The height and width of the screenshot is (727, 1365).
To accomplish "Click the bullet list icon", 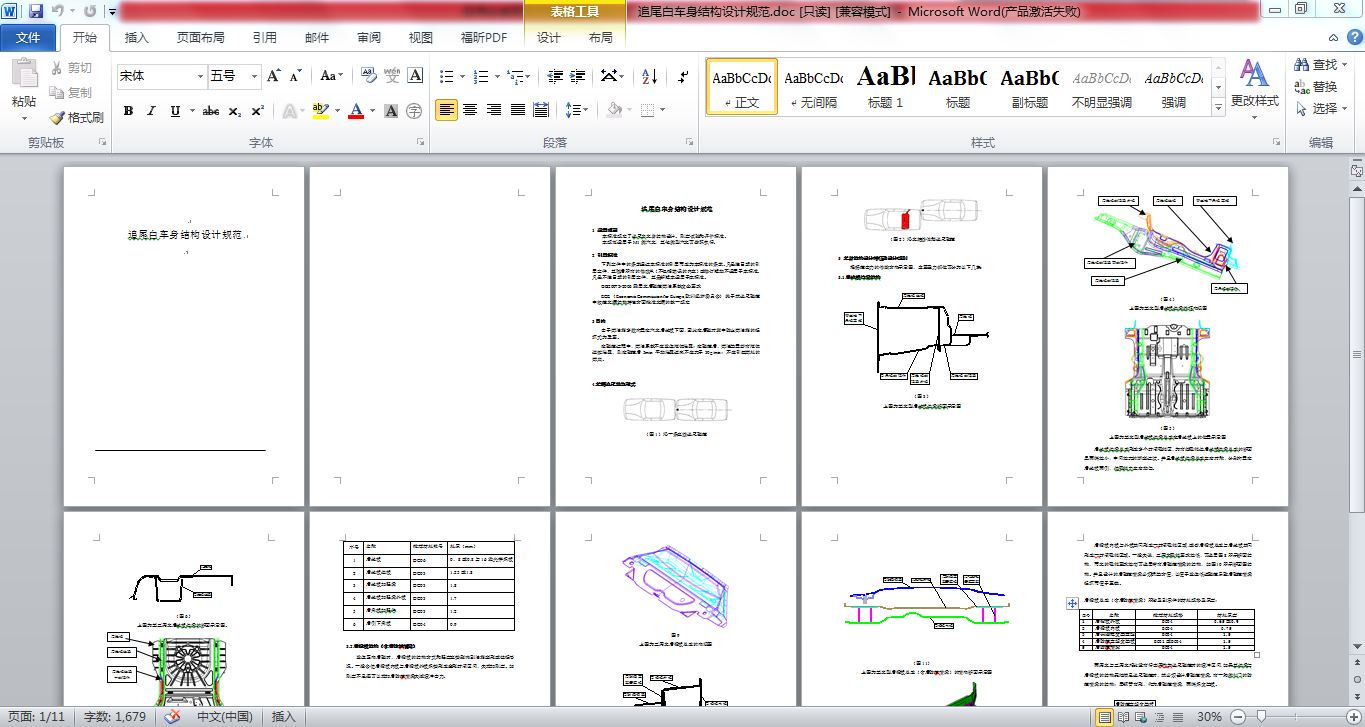I will pyautogui.click(x=447, y=76).
